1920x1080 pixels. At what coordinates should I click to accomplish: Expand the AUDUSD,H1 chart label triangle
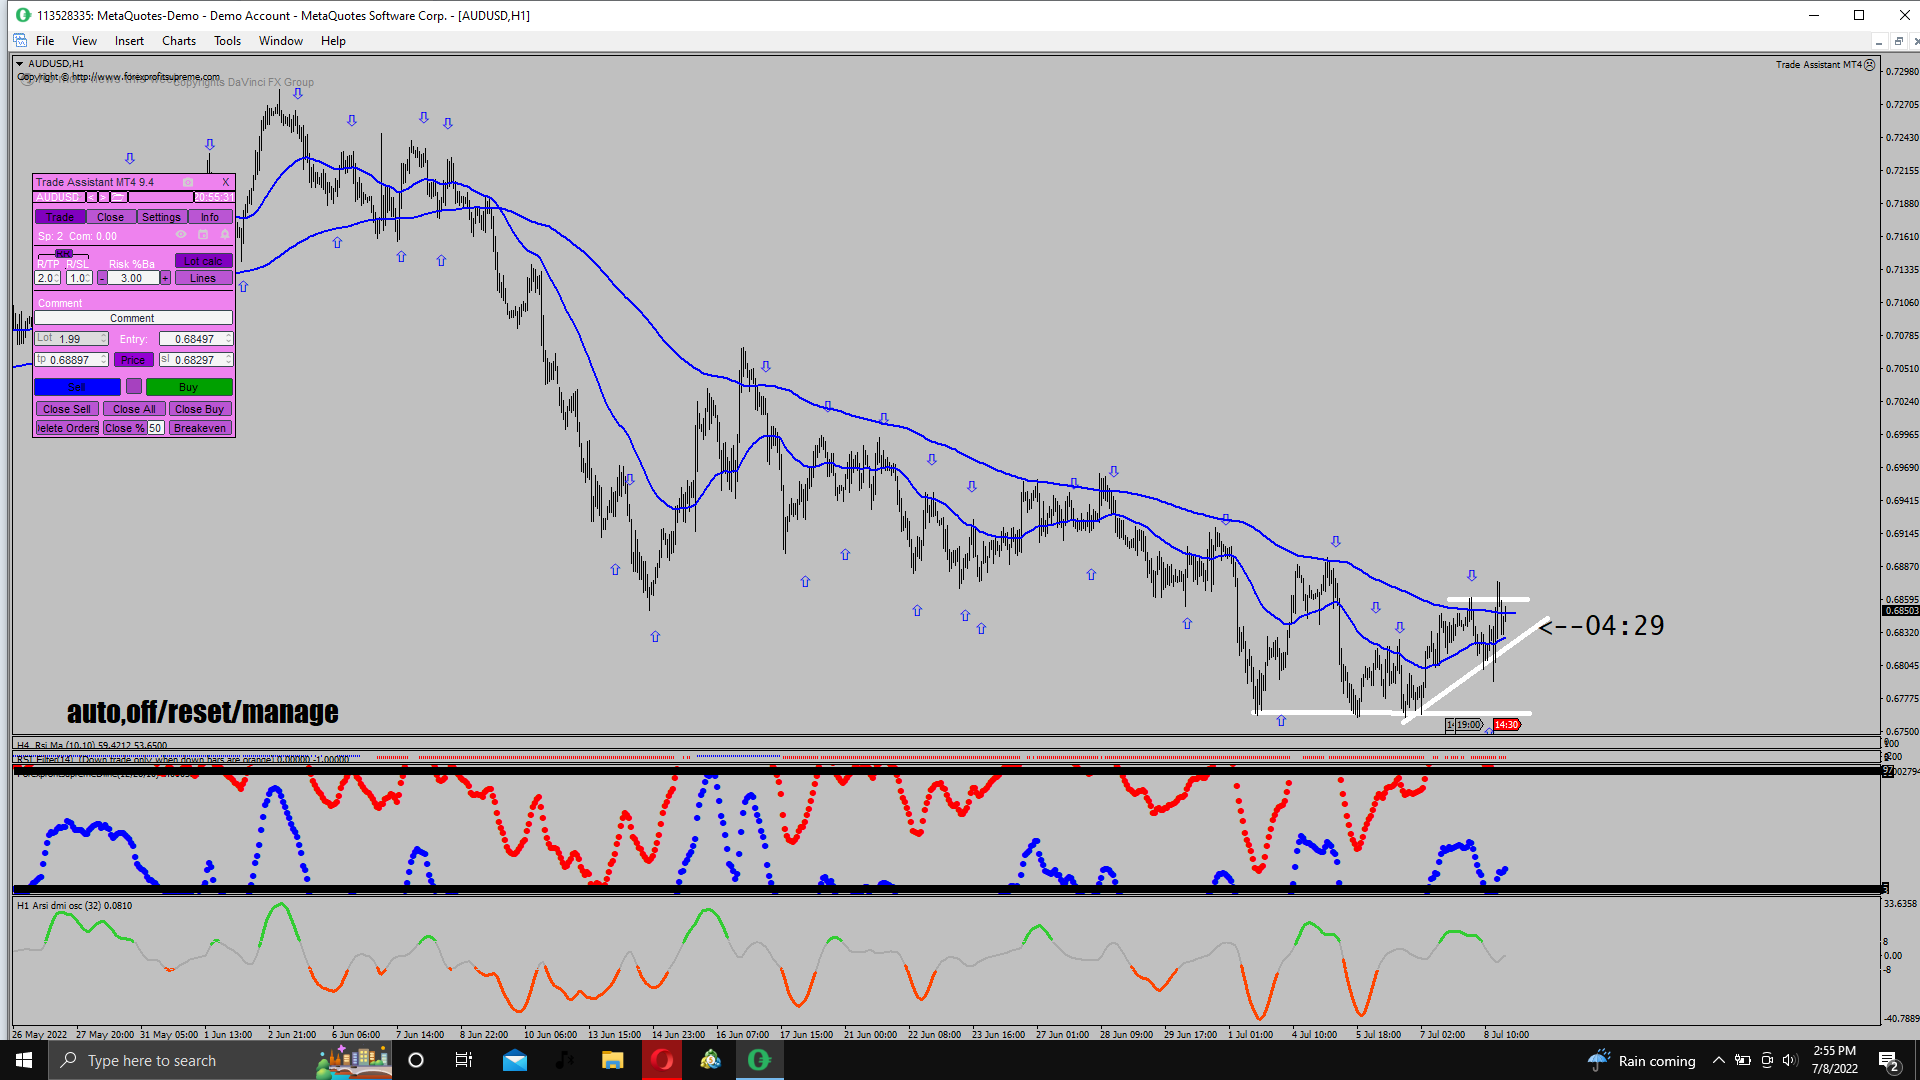19,63
